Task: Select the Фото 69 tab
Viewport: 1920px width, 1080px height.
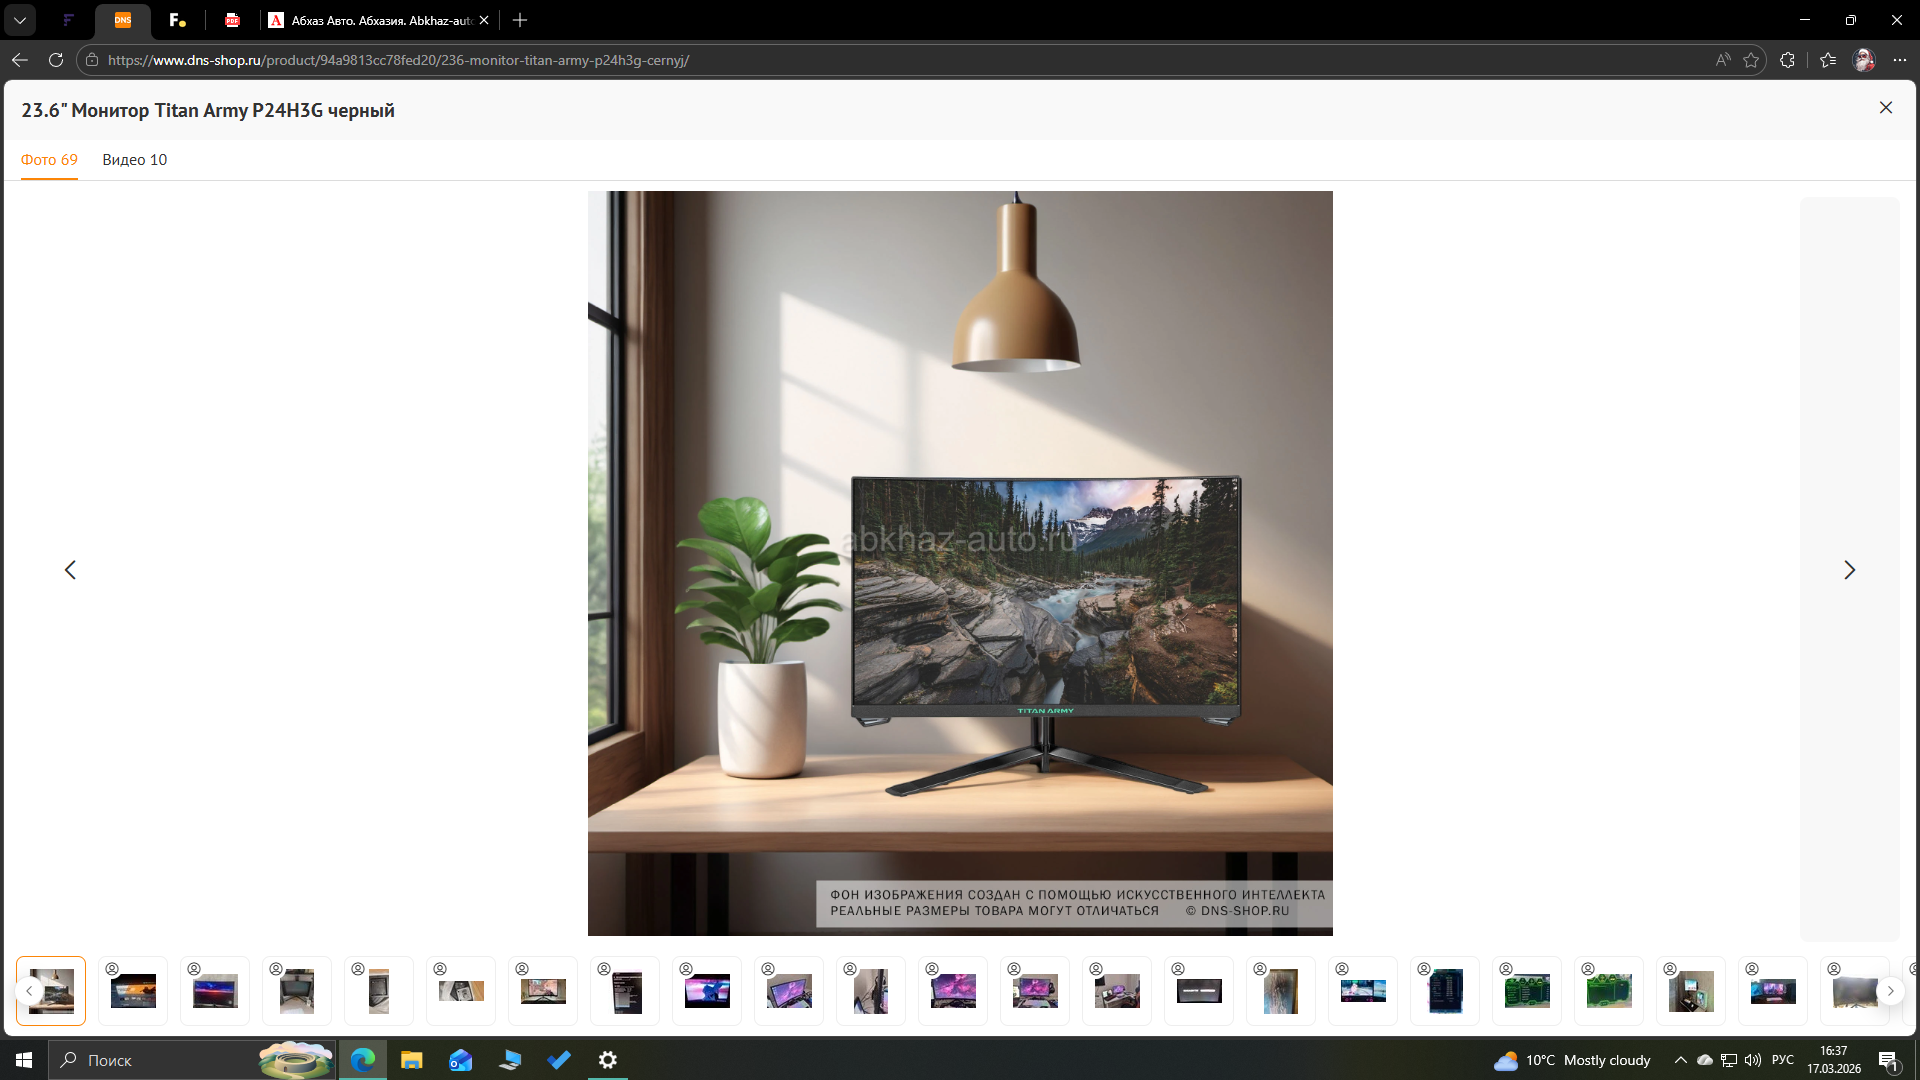Action: click(x=49, y=160)
